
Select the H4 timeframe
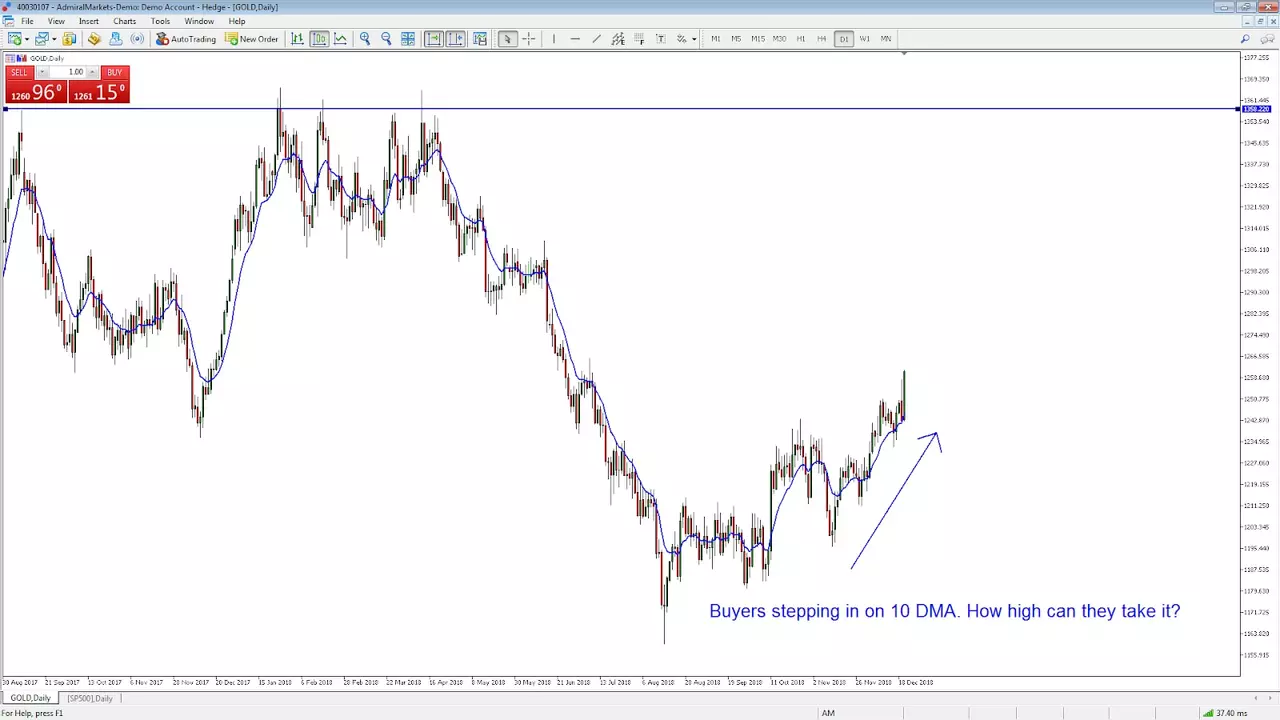coord(822,39)
